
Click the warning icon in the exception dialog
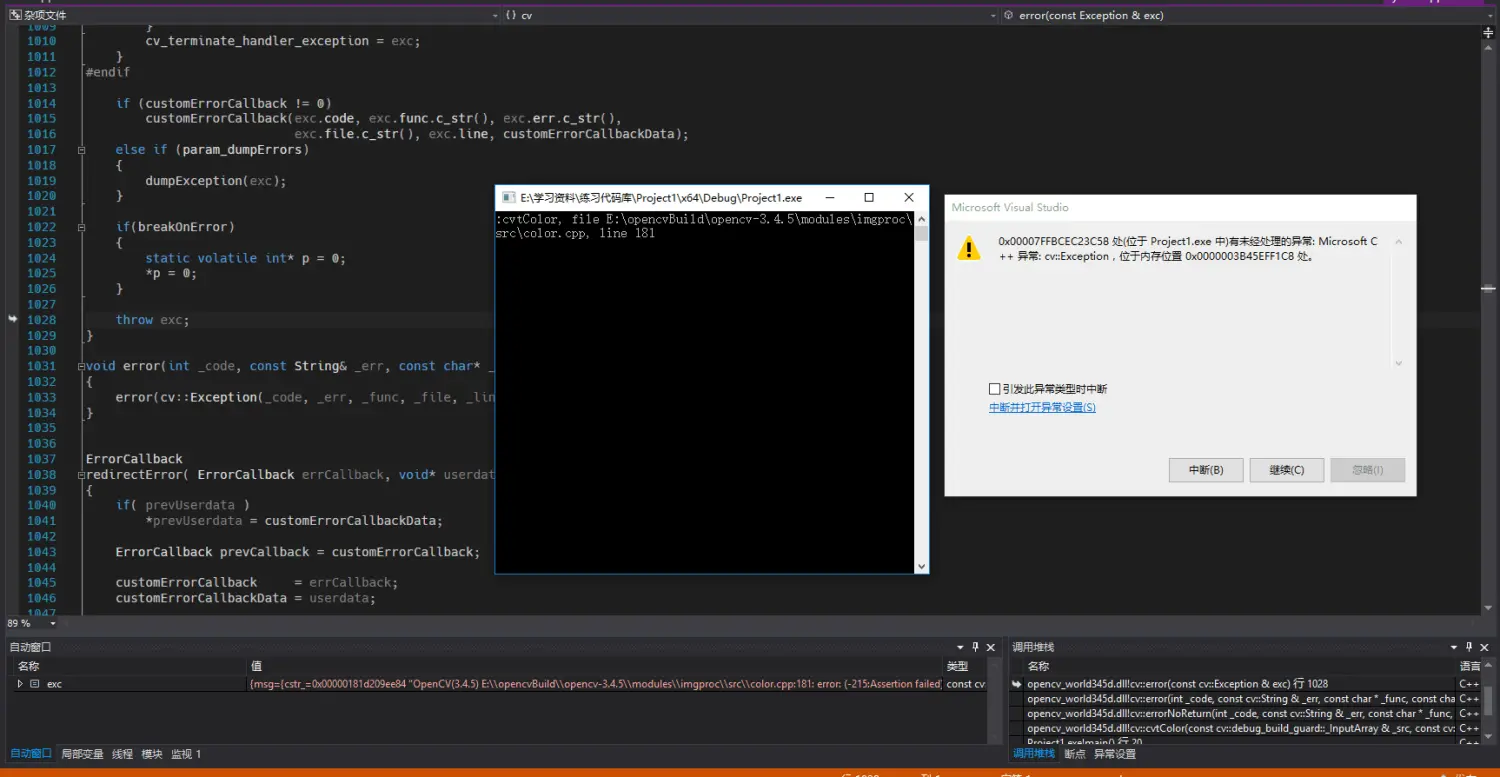[x=969, y=248]
